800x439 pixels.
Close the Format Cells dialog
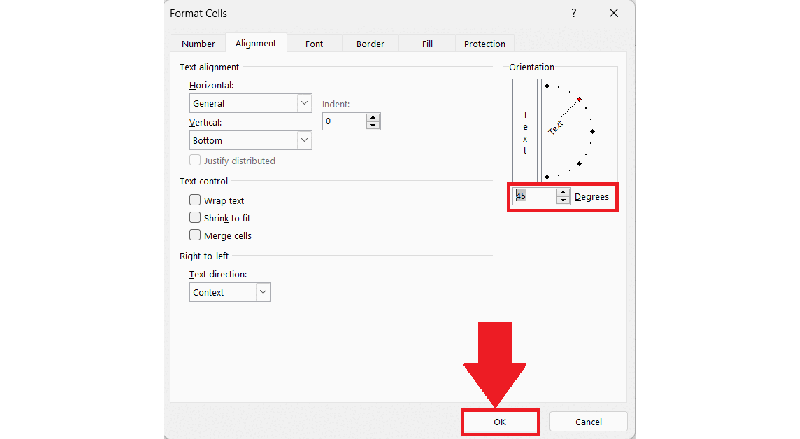(x=614, y=13)
